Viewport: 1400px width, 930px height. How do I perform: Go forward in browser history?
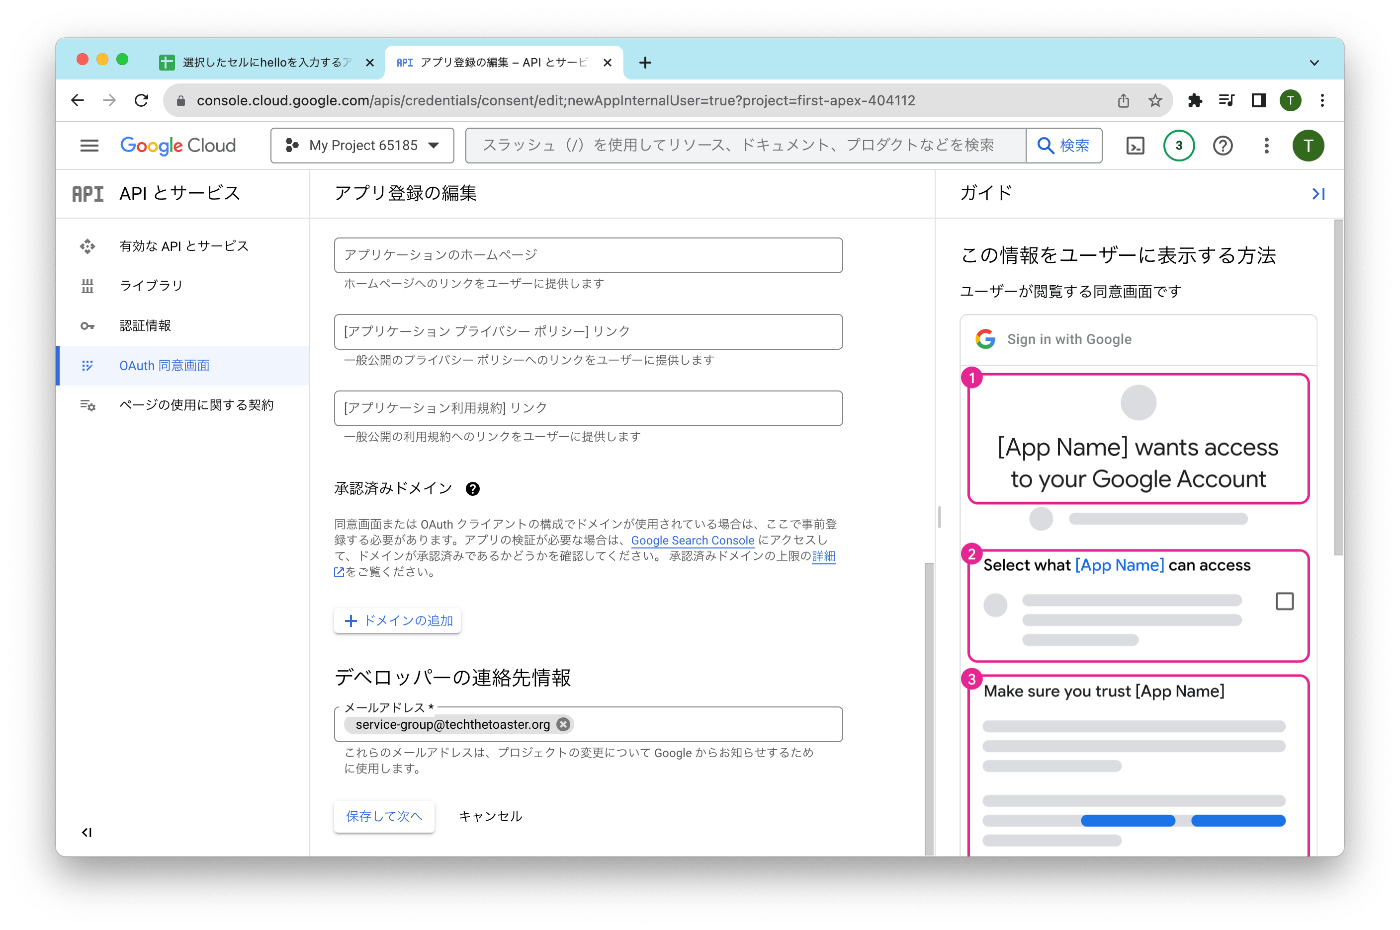tap(109, 100)
